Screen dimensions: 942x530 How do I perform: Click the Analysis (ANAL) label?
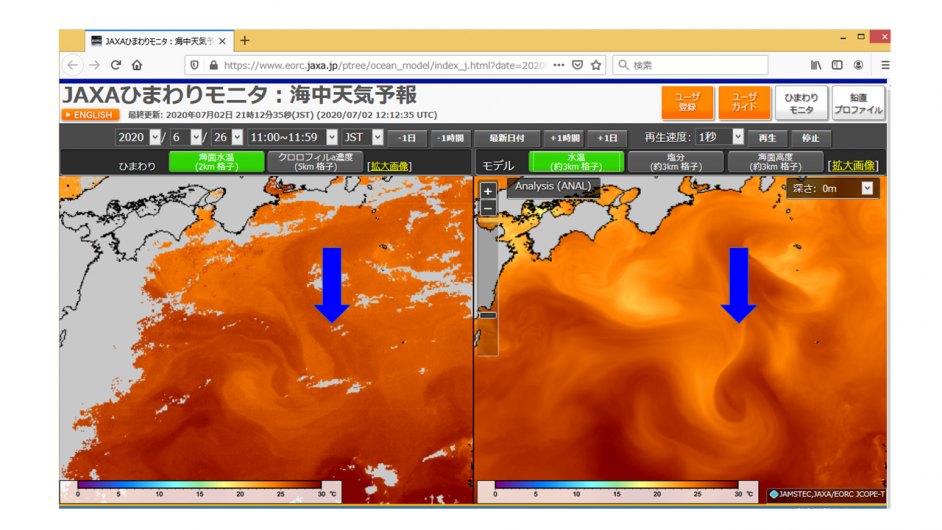pyautogui.click(x=553, y=186)
